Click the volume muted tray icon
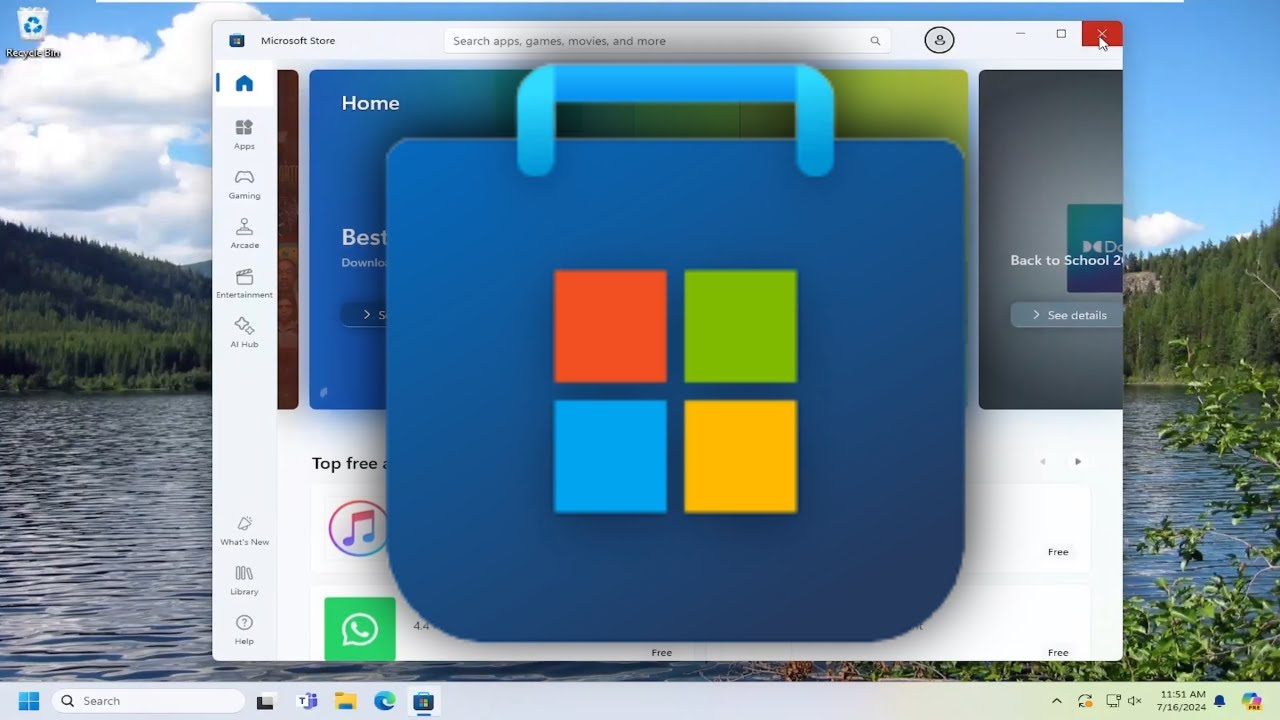 click(1135, 701)
